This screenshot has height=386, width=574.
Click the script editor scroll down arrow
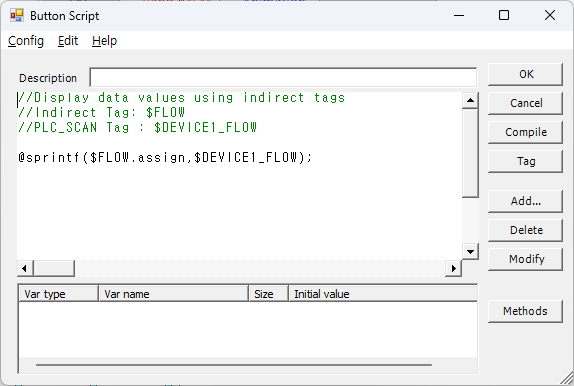coord(470,252)
